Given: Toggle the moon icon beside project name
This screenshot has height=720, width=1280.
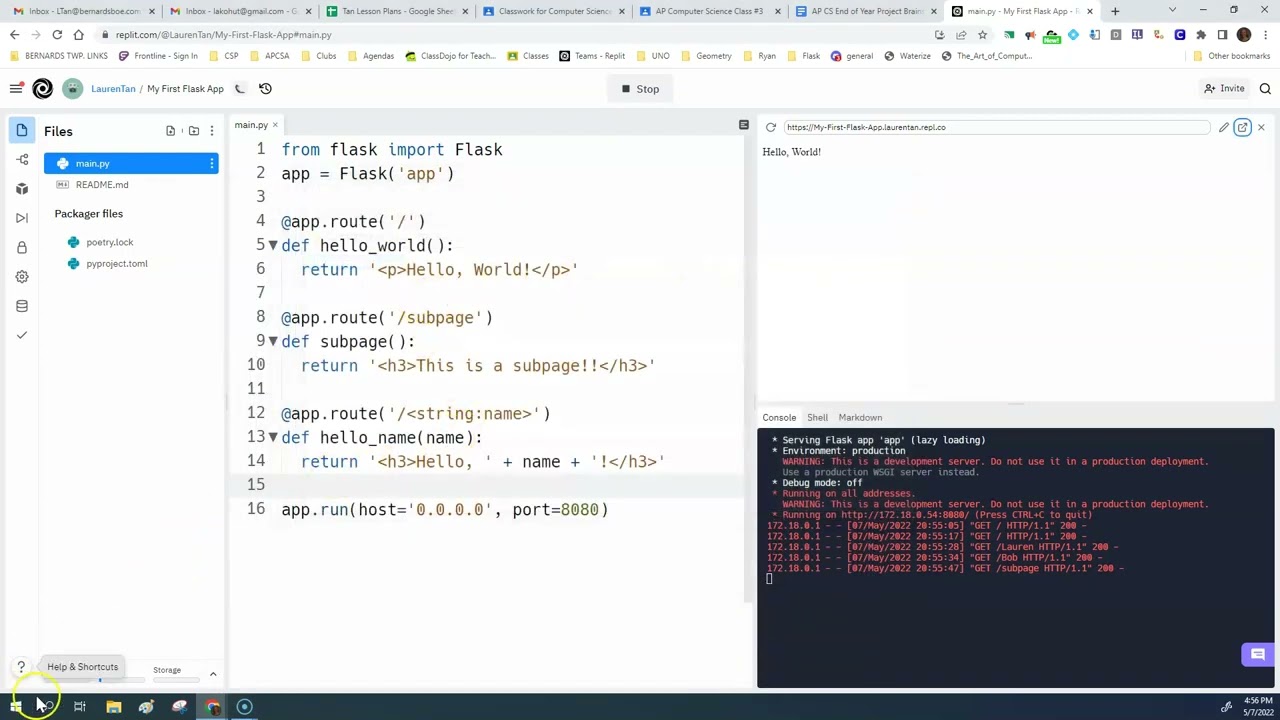Looking at the screenshot, I should click(x=240, y=89).
